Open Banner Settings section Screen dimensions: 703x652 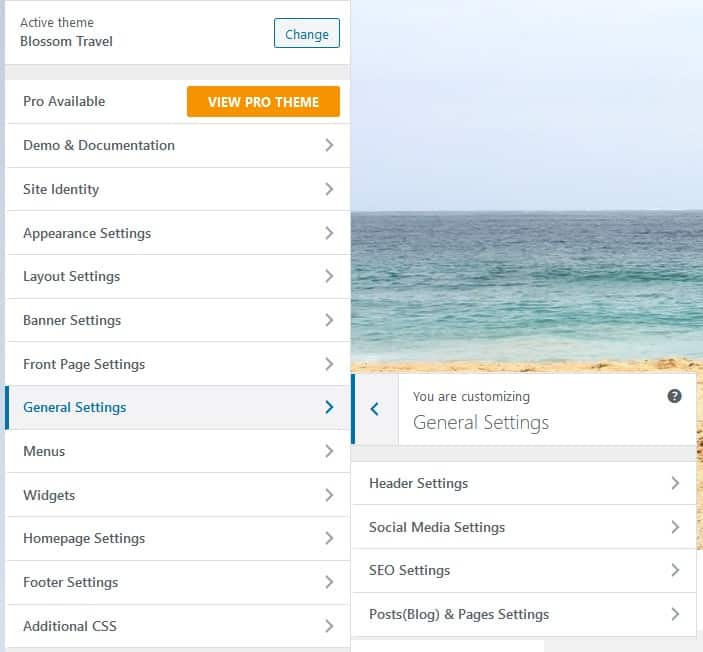click(x=178, y=320)
